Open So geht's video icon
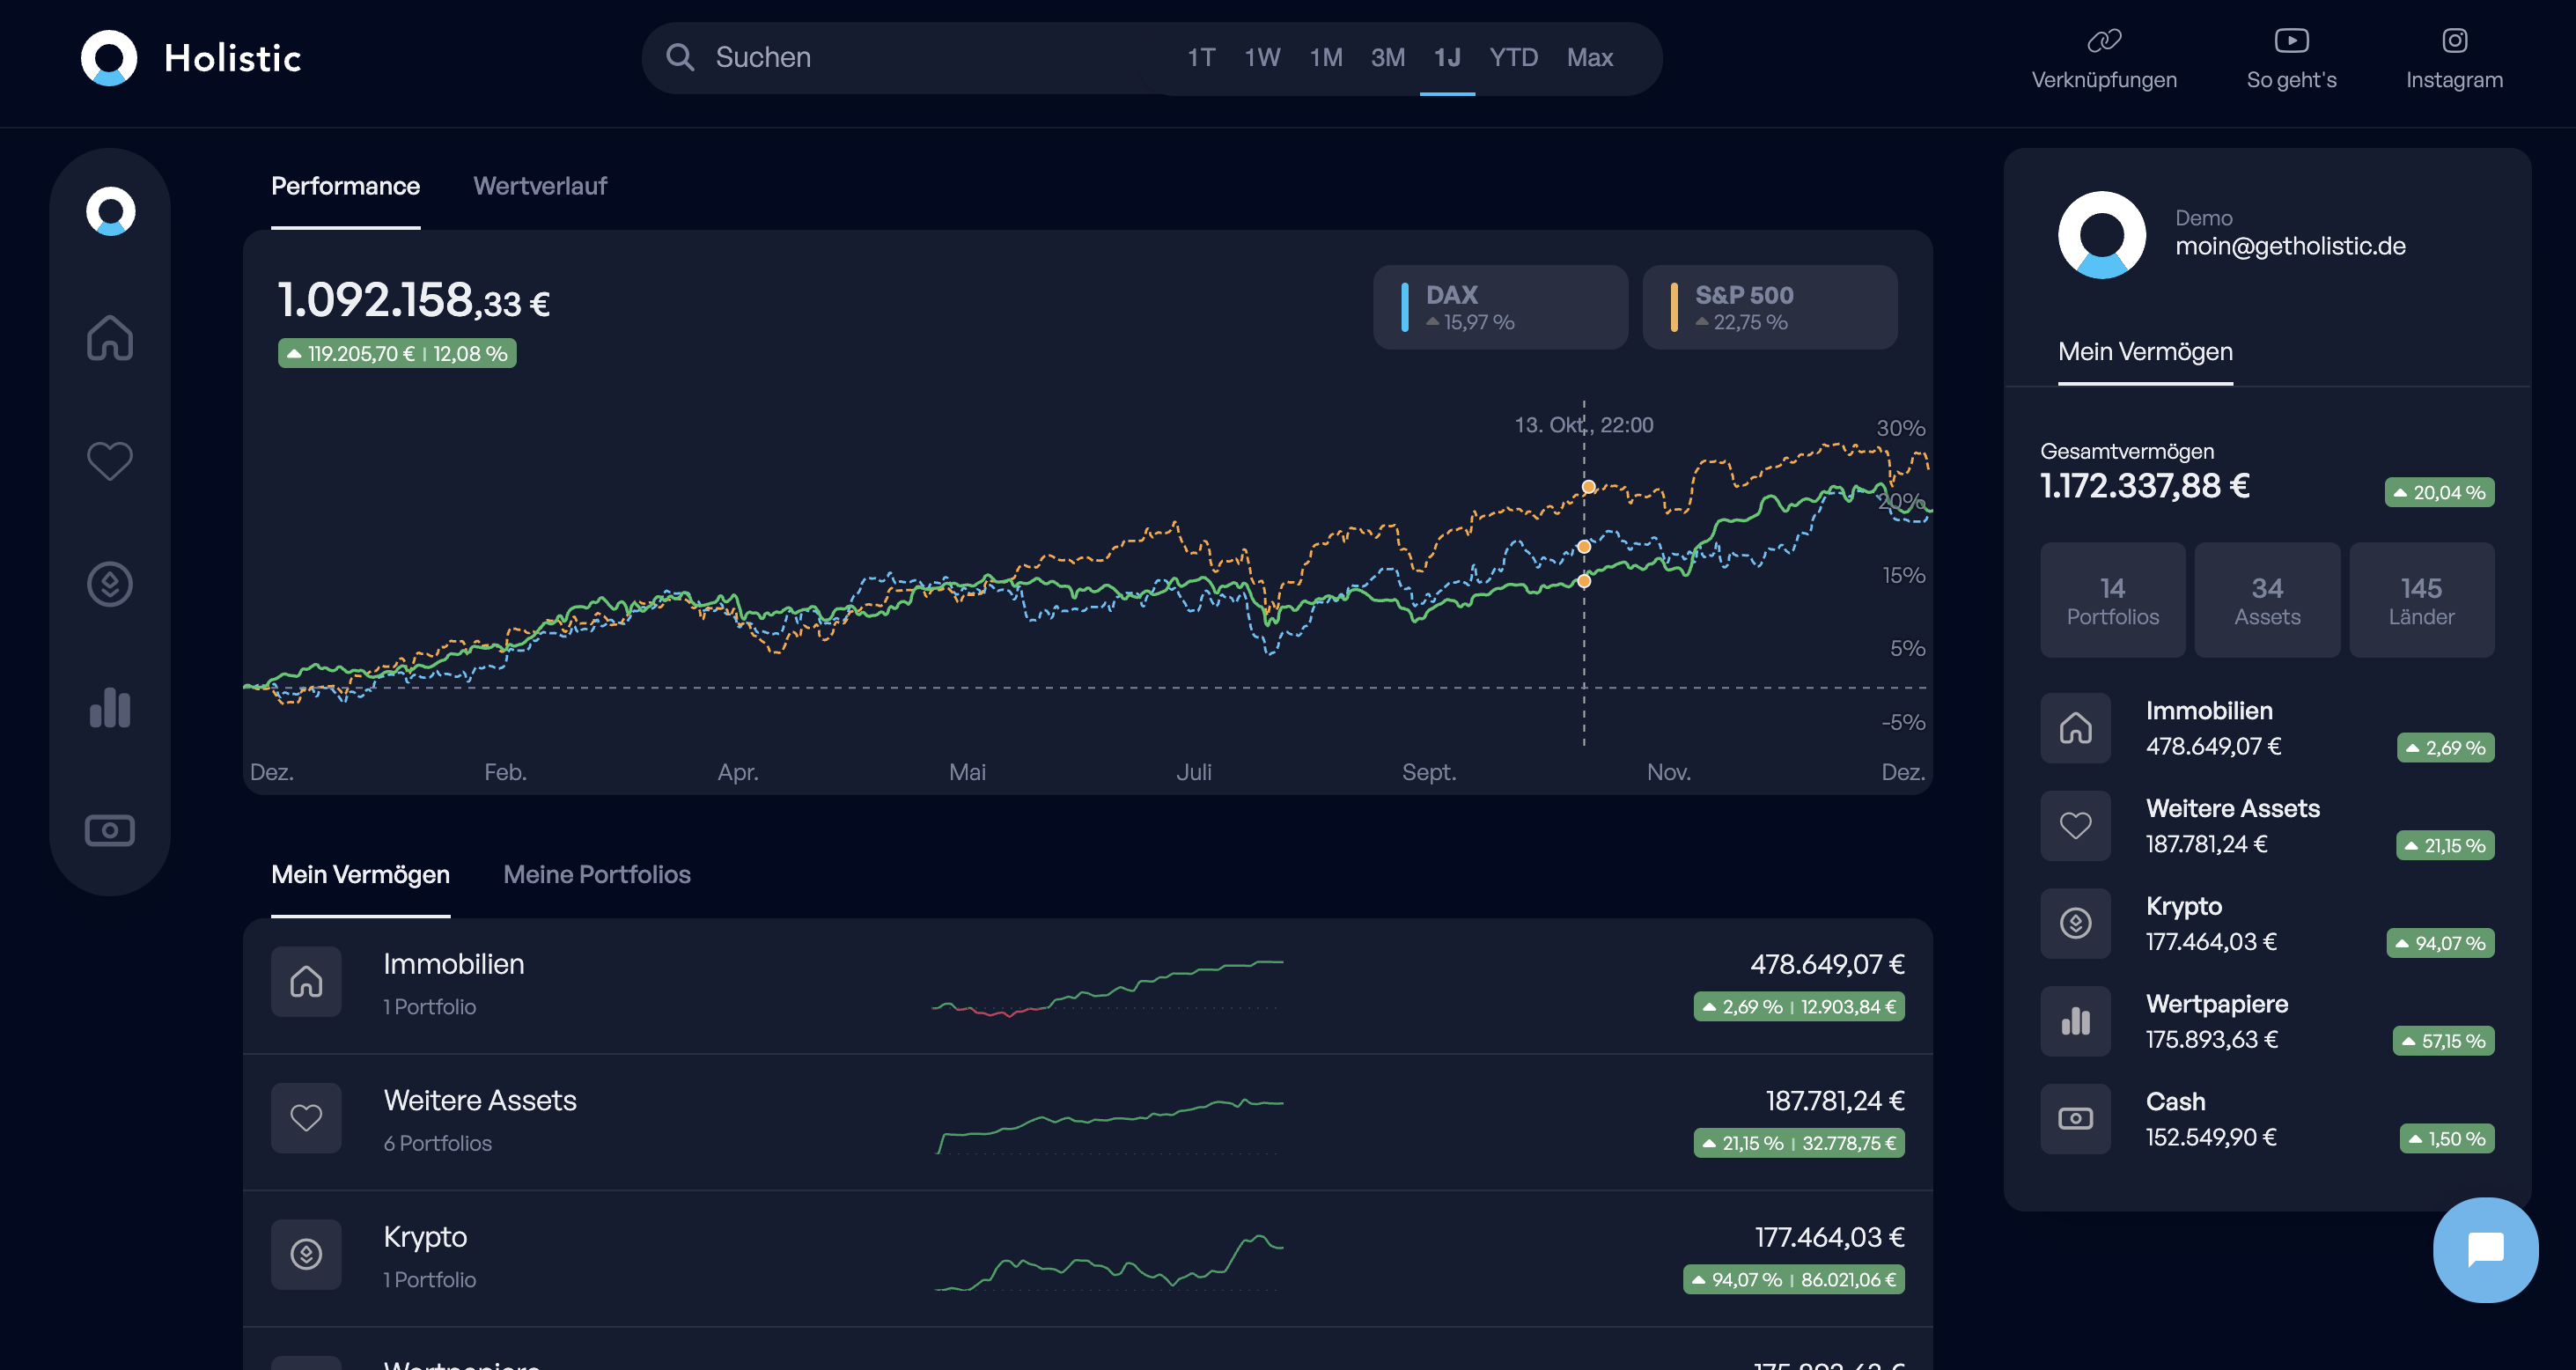The width and height of the screenshot is (2576, 1370). coord(2291,41)
